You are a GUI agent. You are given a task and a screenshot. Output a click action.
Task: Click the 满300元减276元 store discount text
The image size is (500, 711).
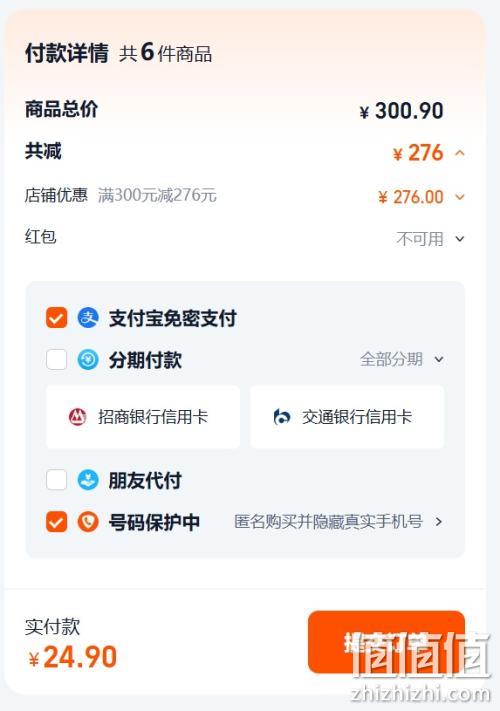tap(157, 195)
